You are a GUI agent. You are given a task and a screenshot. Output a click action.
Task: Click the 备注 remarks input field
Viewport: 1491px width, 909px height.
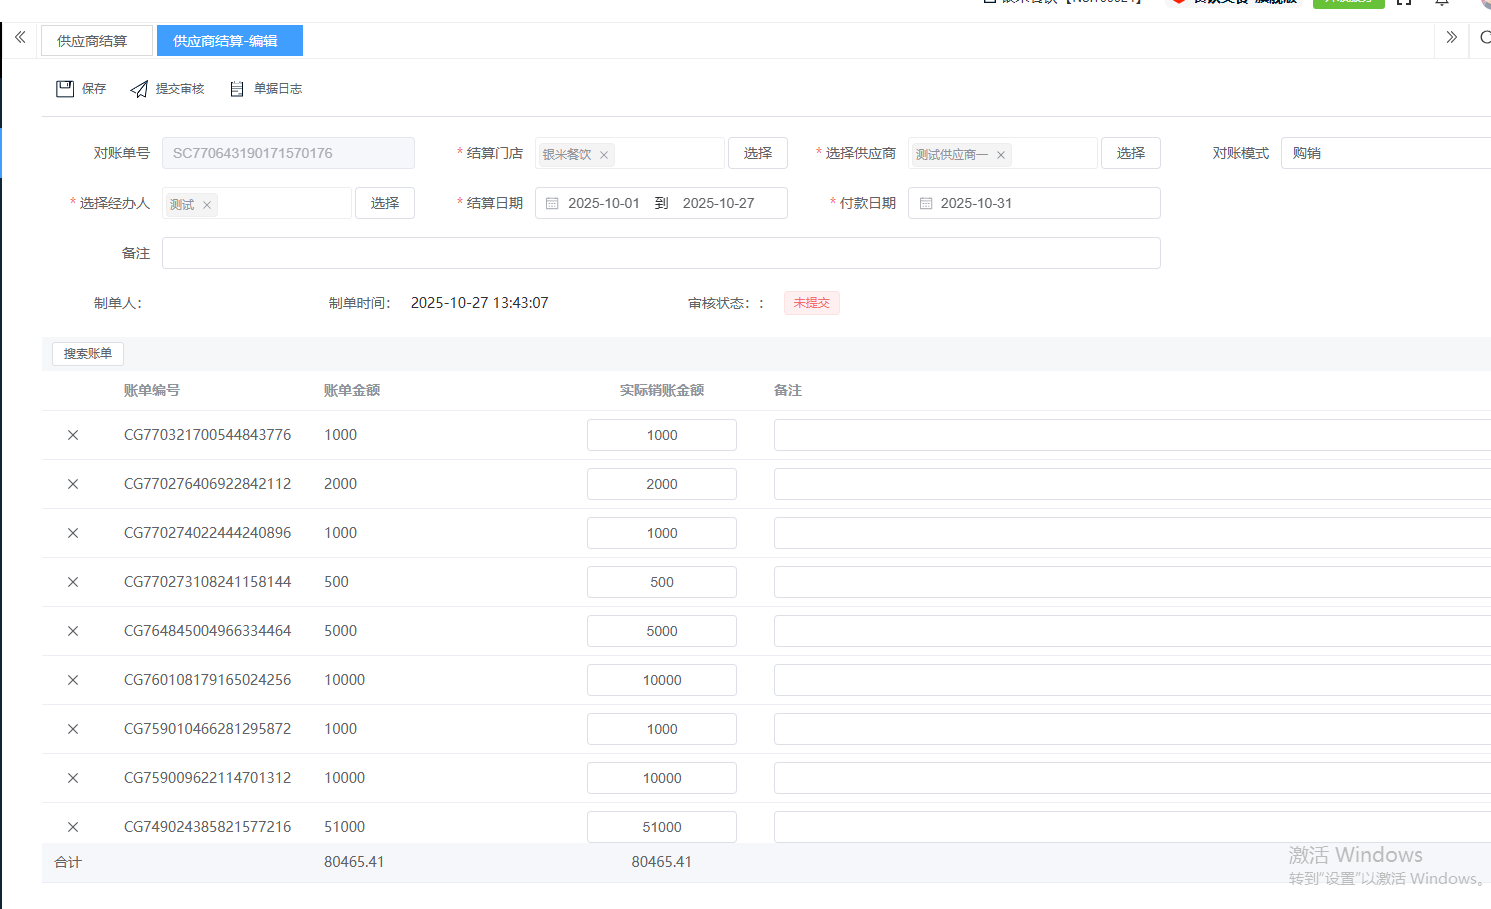tap(660, 253)
